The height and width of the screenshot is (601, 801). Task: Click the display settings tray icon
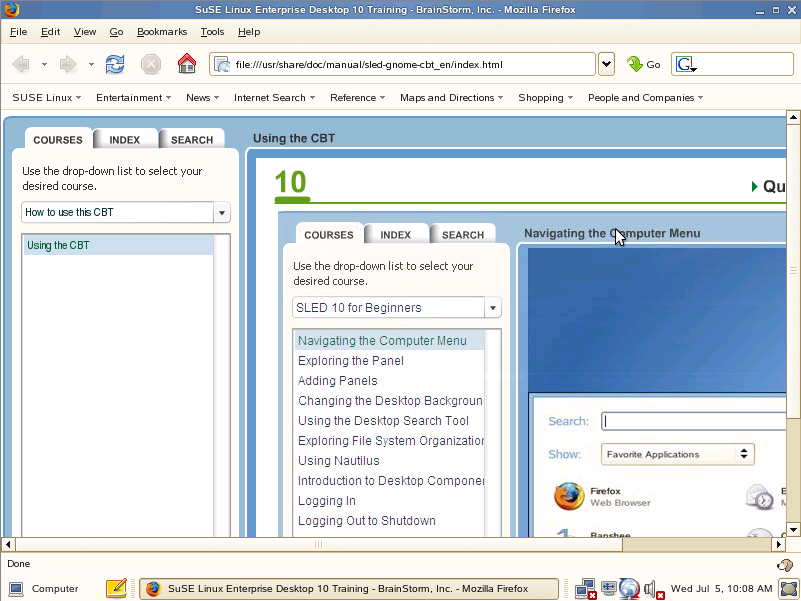coord(608,588)
